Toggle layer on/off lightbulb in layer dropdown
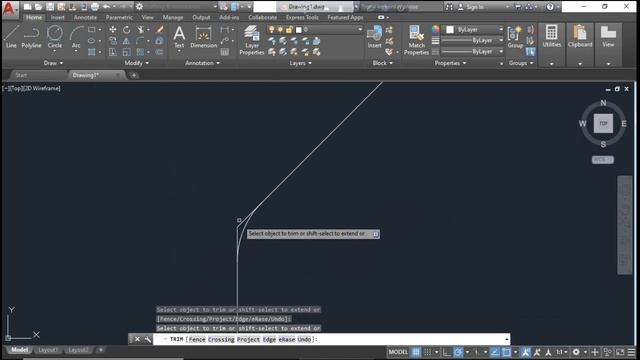Viewport: 640px width, 360px height. click(271, 29)
